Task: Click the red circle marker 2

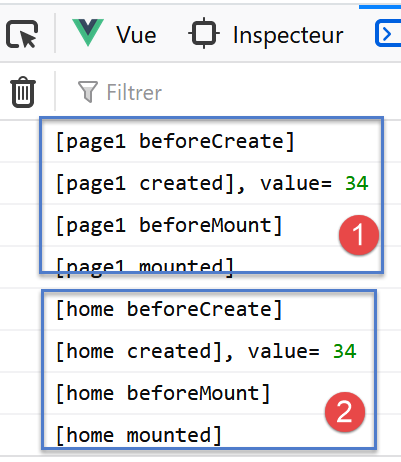Action: [x=345, y=412]
